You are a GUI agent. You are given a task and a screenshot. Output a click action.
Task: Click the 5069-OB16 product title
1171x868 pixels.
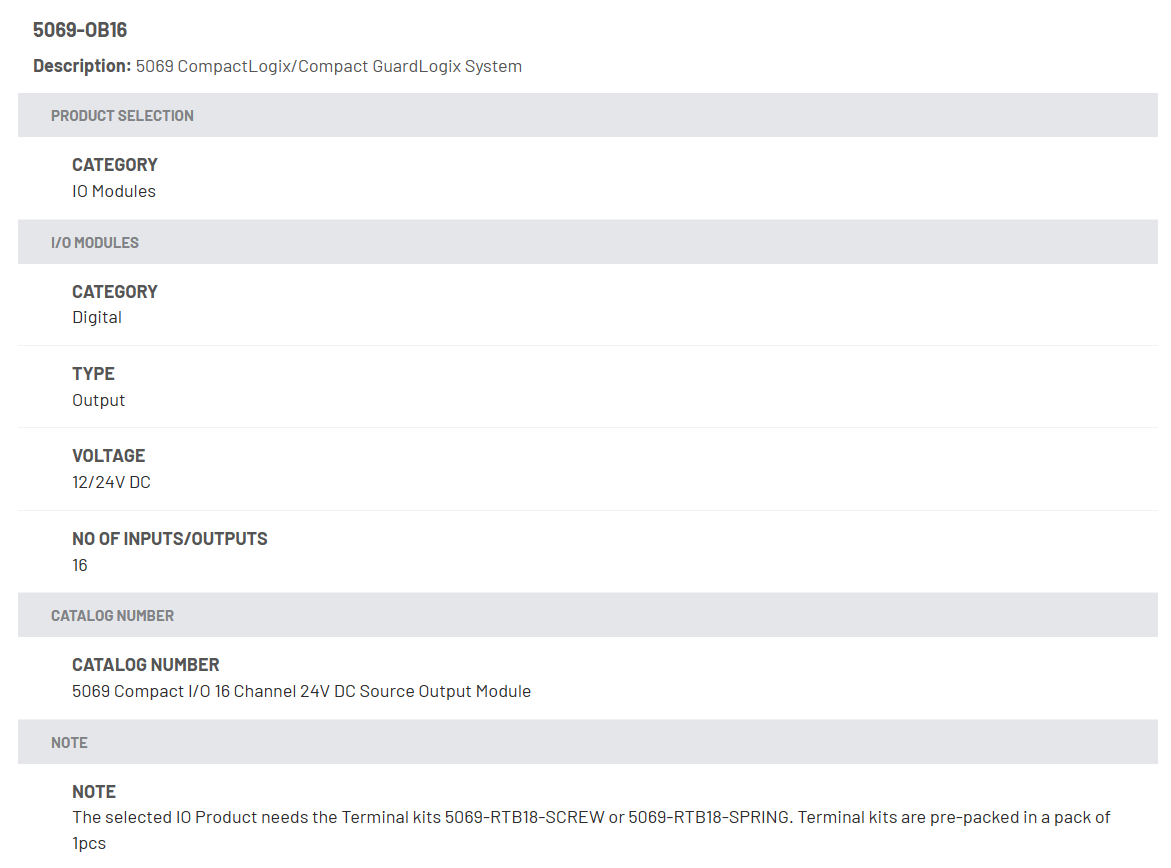(80, 30)
